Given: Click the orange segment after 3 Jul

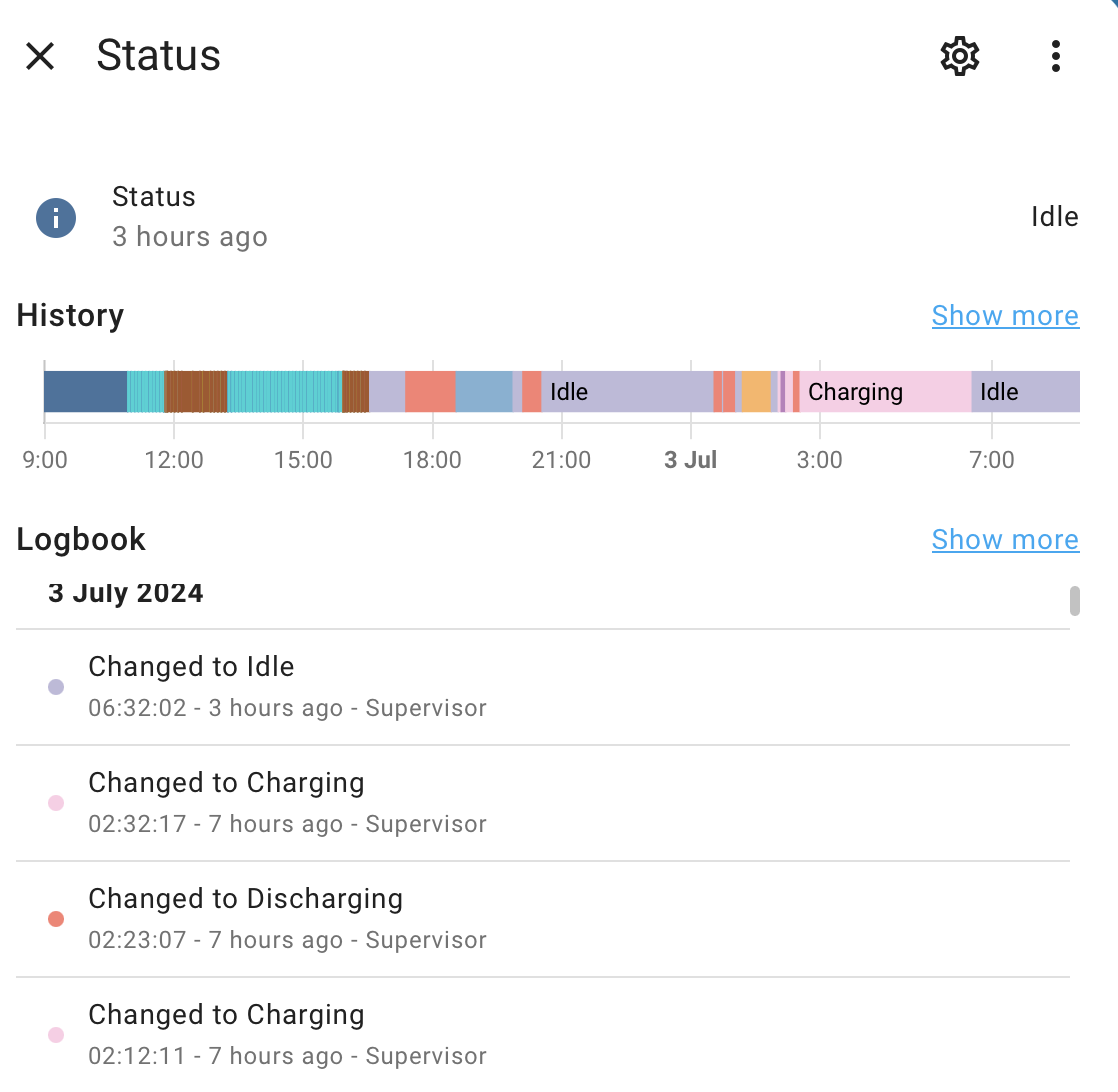Looking at the screenshot, I should 756,391.
